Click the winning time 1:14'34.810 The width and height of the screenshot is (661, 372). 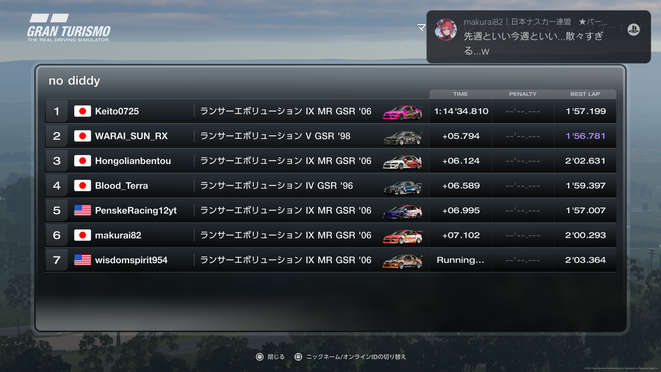click(461, 111)
